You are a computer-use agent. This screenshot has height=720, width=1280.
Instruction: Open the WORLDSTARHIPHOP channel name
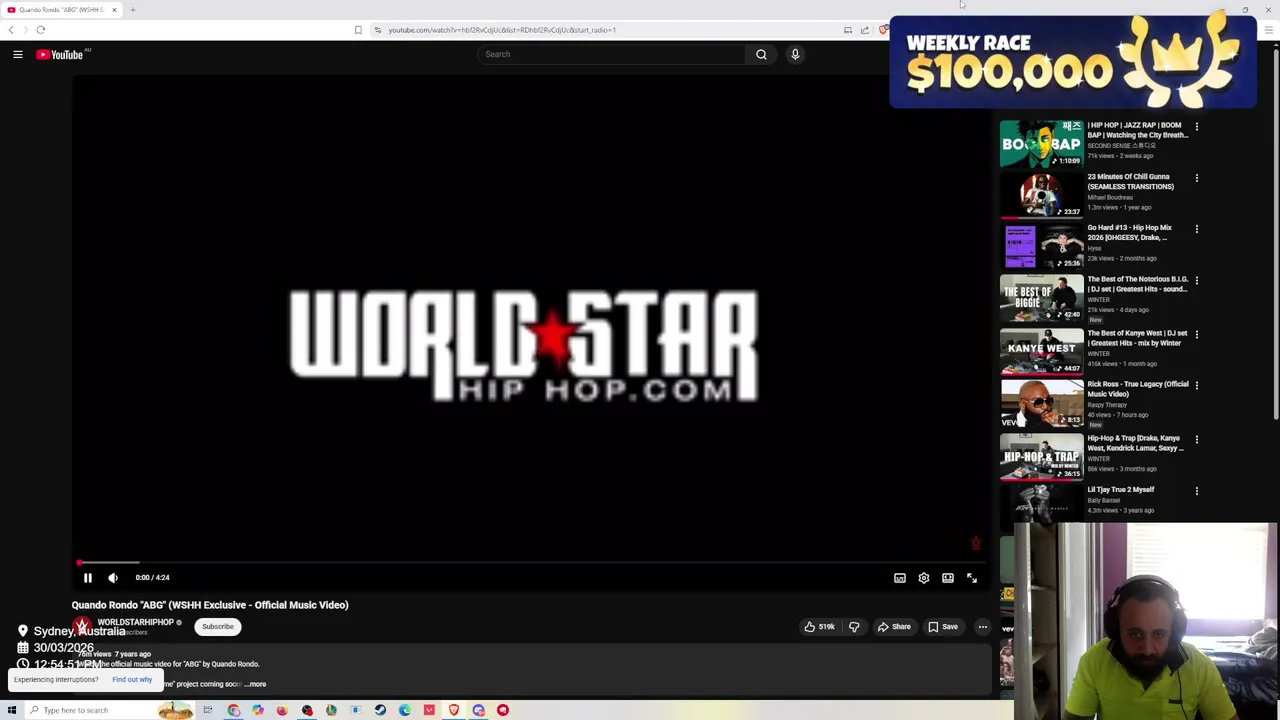click(x=135, y=622)
